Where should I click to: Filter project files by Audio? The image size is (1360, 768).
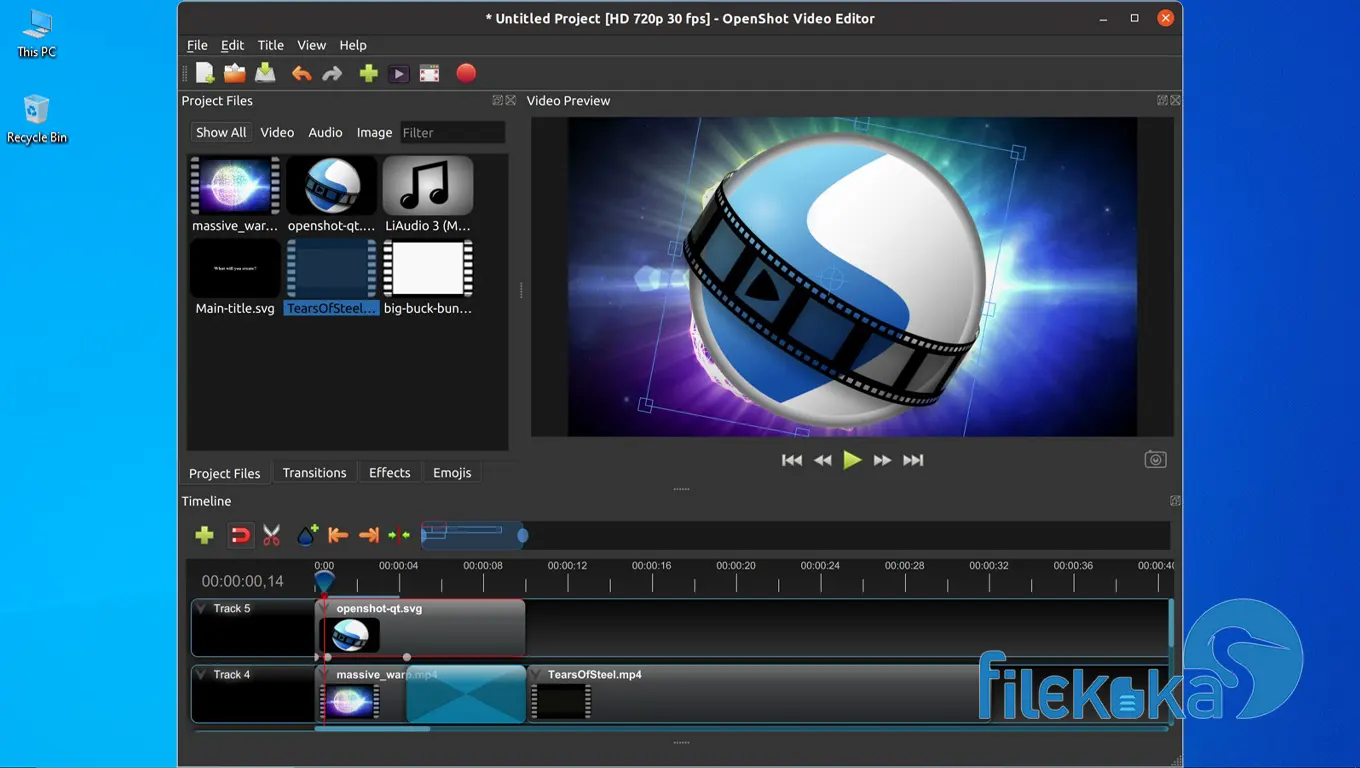pos(325,132)
